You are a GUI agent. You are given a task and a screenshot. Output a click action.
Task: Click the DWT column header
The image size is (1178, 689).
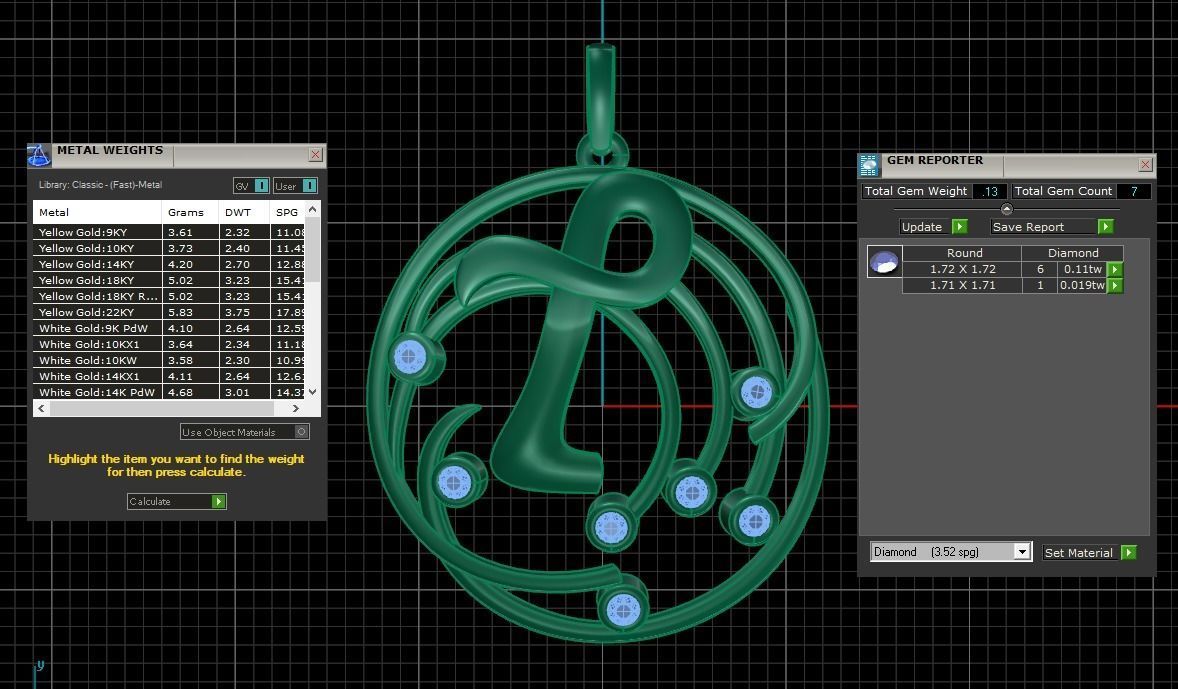(244, 213)
